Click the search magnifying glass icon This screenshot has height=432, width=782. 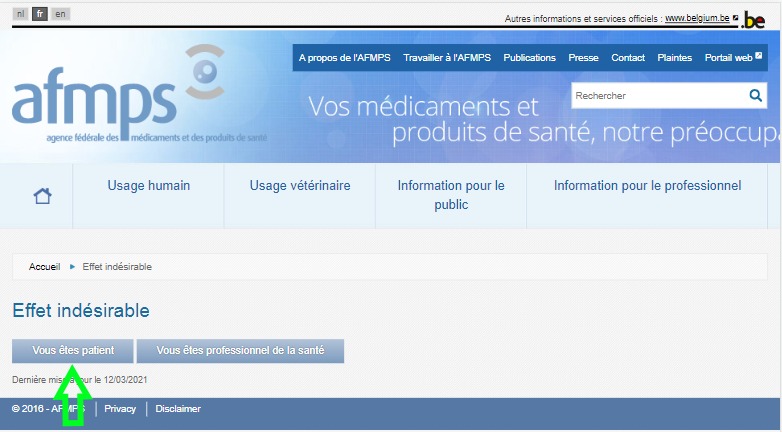(x=756, y=96)
